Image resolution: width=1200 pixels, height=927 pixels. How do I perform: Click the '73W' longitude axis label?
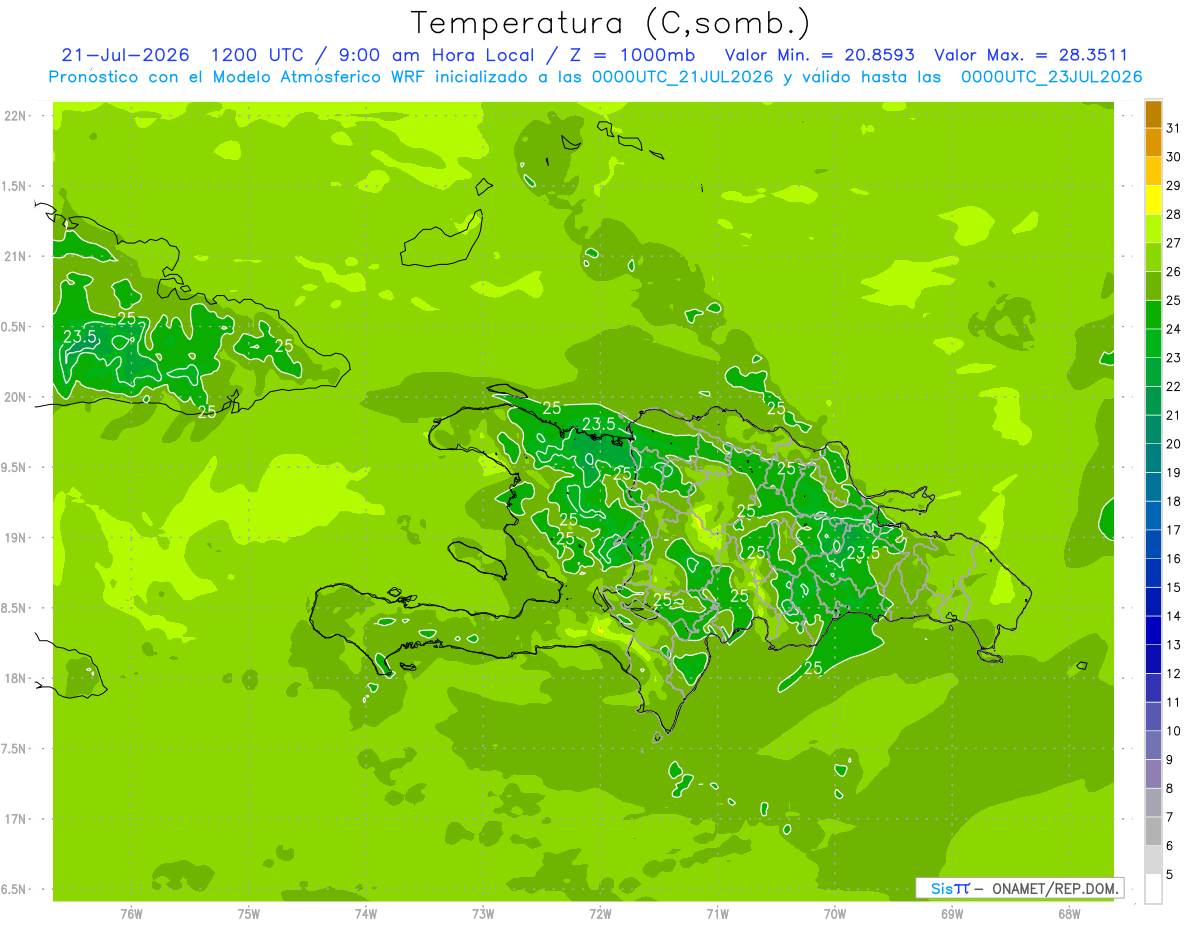[x=483, y=913]
